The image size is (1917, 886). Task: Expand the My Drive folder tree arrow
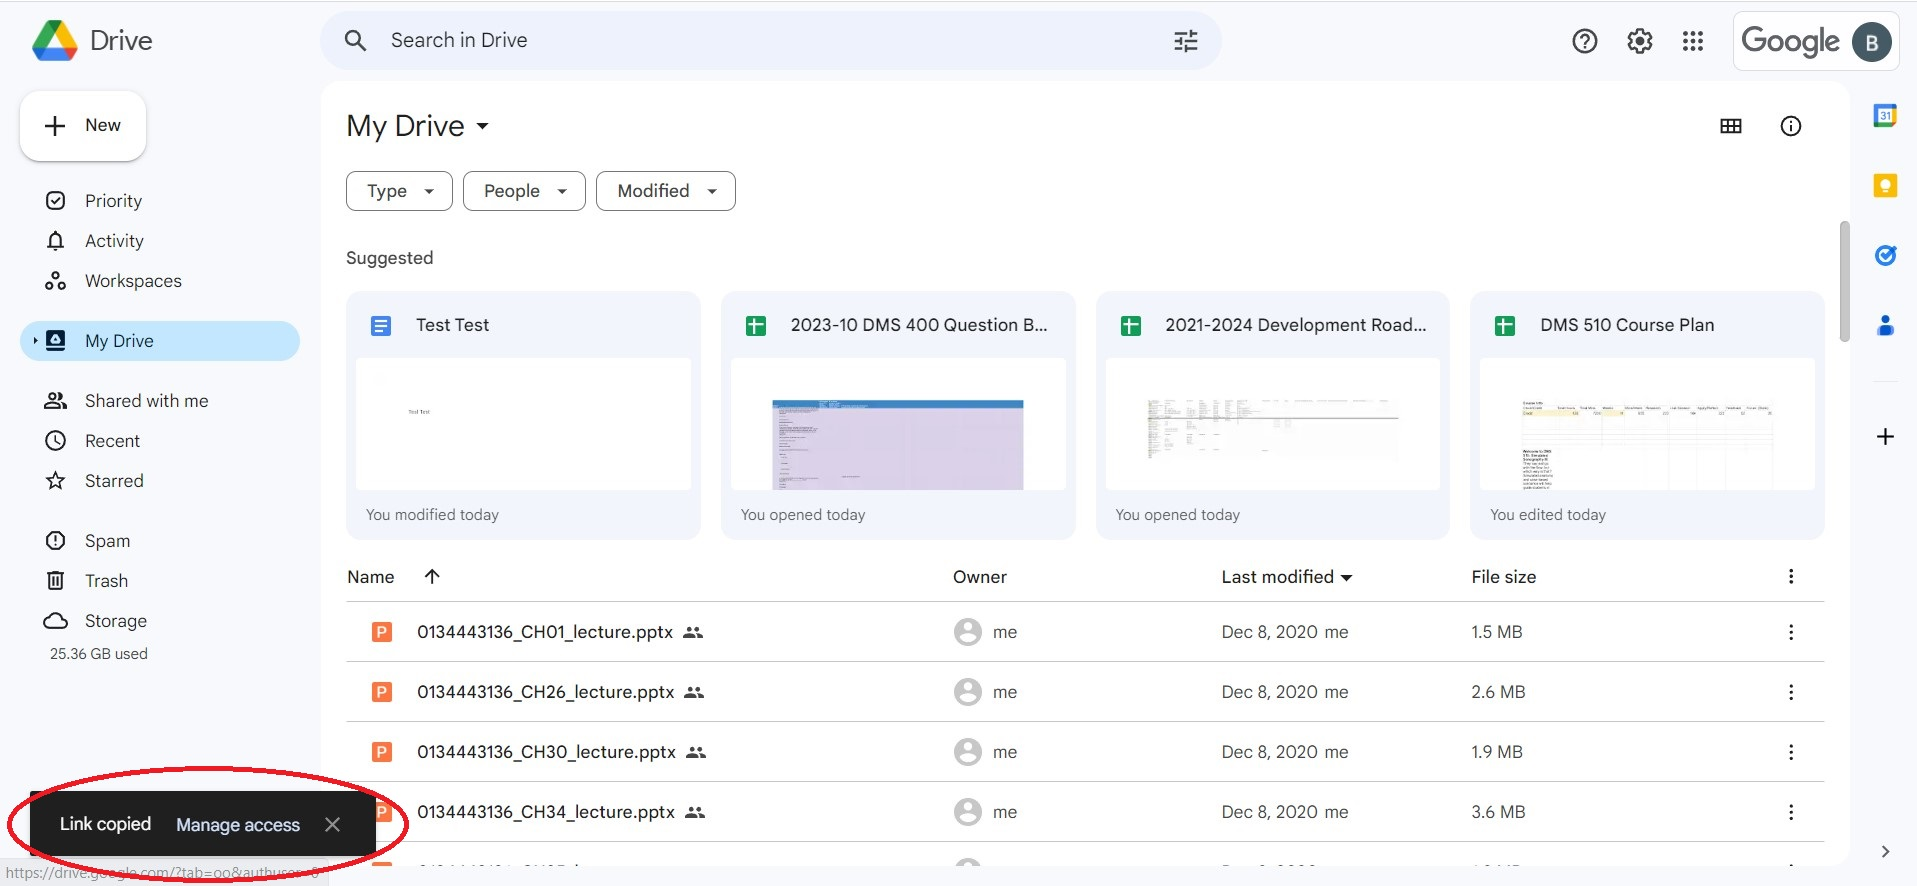point(35,341)
